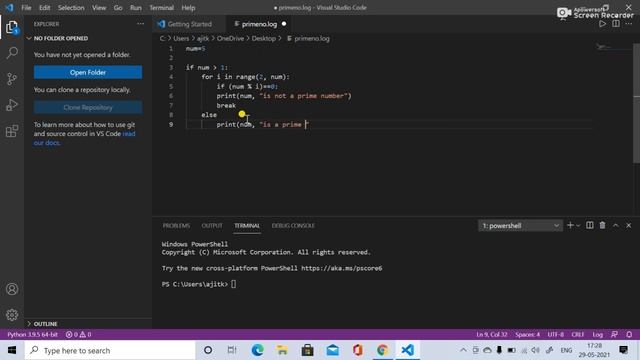
Task: Open Google Chrome from taskbar
Action: [382, 350]
